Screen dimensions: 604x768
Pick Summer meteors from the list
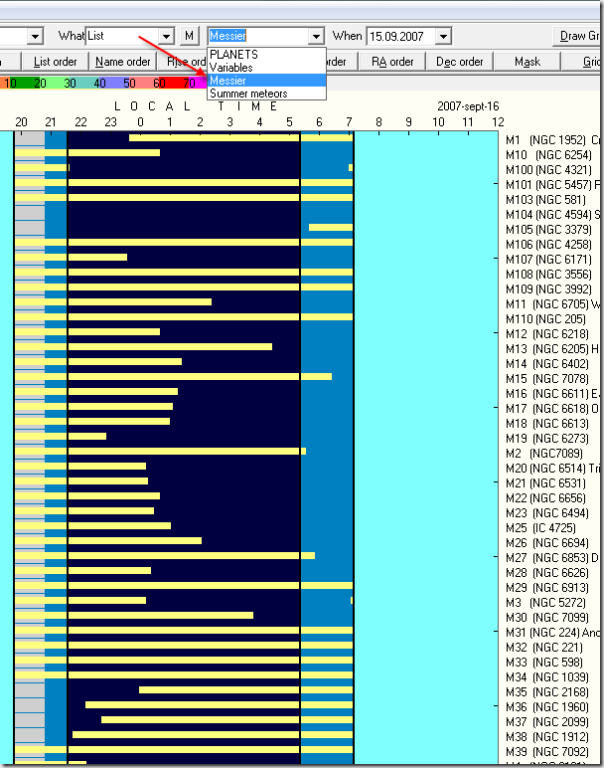(248, 93)
